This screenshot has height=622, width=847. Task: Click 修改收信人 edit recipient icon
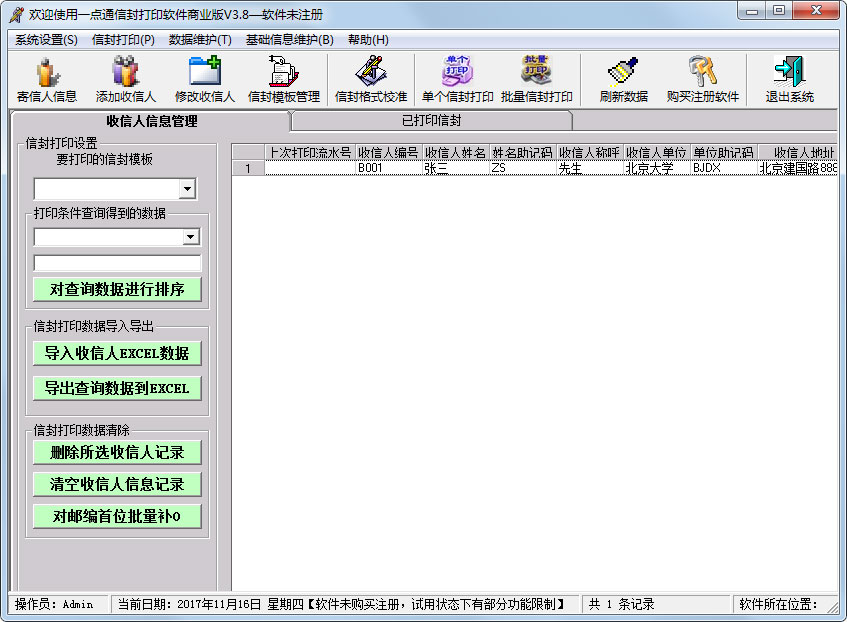pyautogui.click(x=204, y=79)
